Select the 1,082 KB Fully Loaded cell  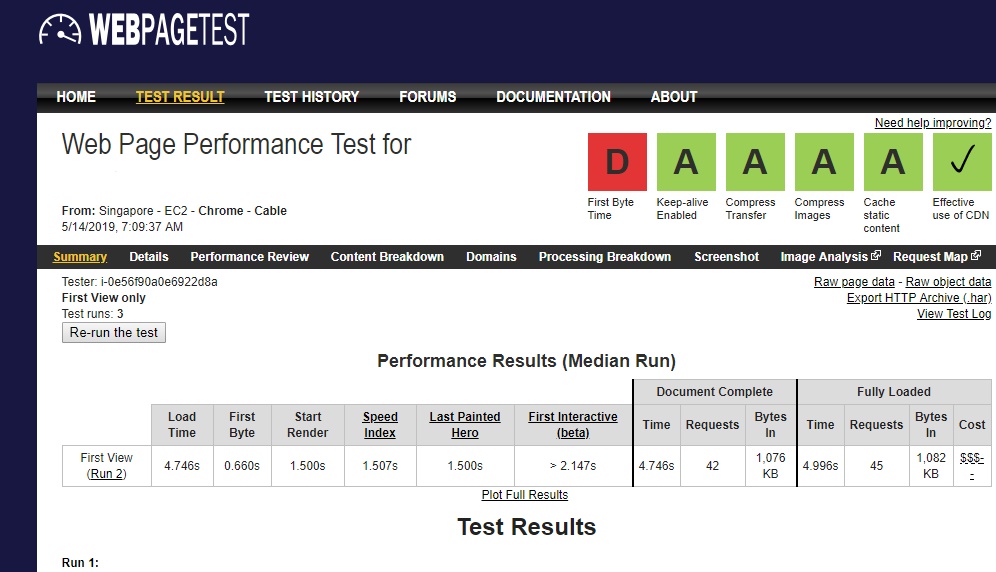point(931,466)
